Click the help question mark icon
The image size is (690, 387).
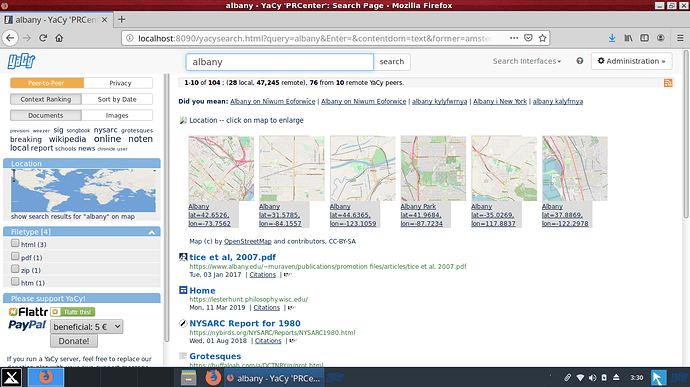click(x=580, y=61)
